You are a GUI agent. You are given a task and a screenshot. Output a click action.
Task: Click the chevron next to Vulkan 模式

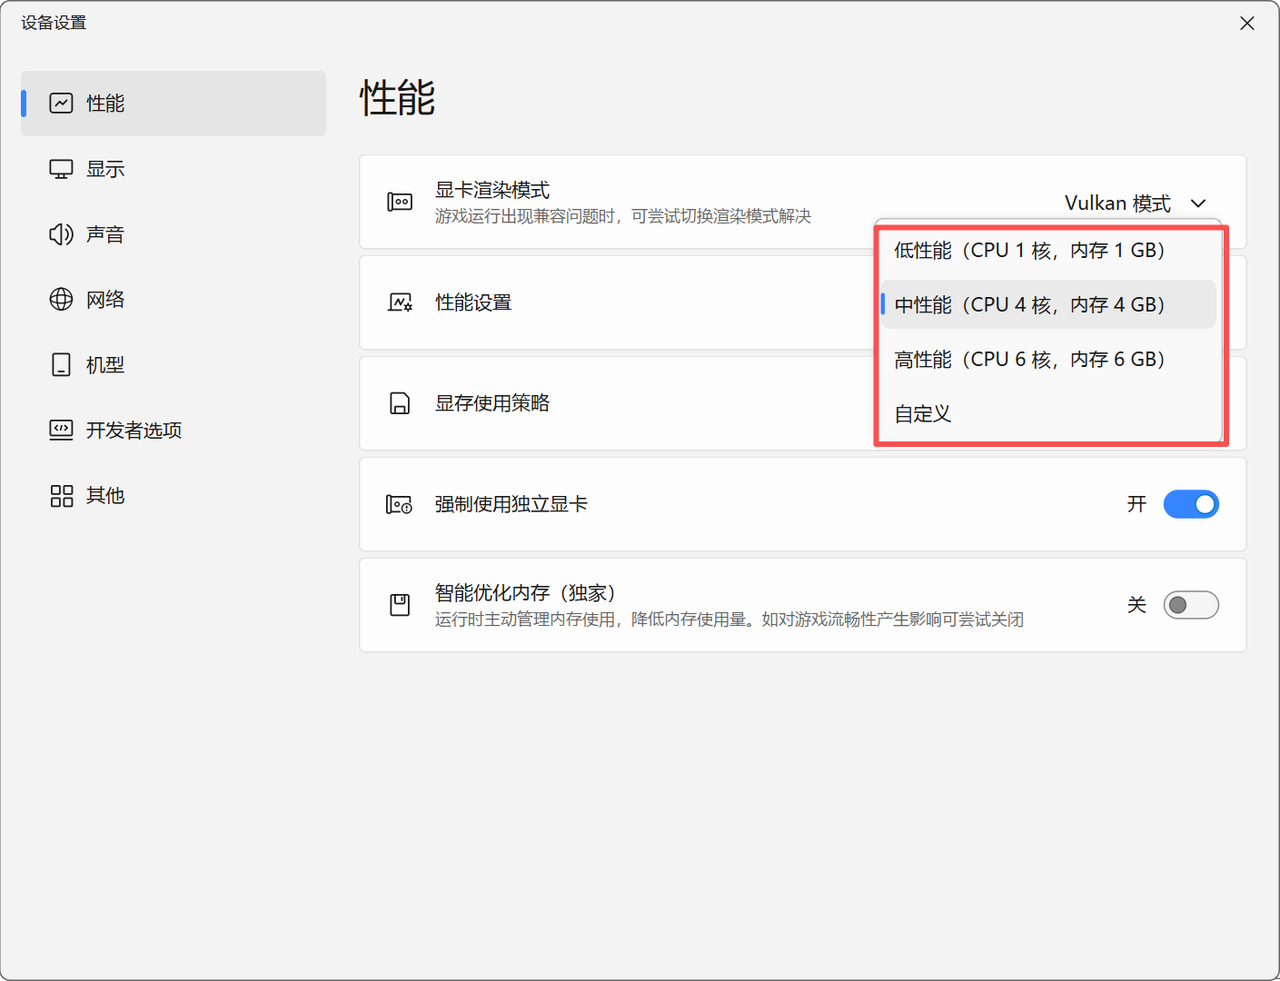[x=1198, y=203]
